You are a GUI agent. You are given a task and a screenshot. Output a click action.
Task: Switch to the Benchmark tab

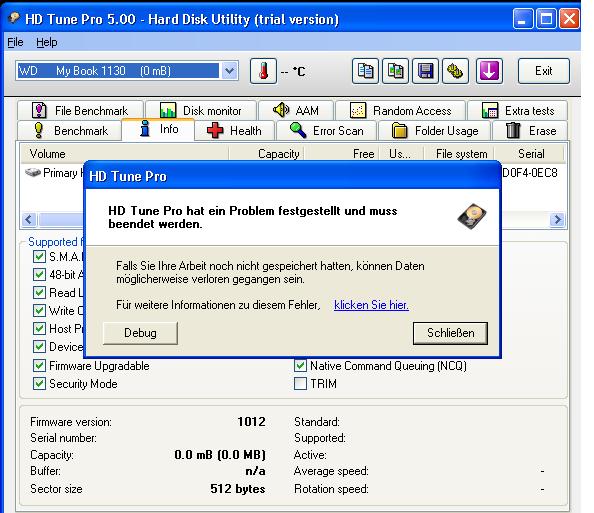[70, 131]
